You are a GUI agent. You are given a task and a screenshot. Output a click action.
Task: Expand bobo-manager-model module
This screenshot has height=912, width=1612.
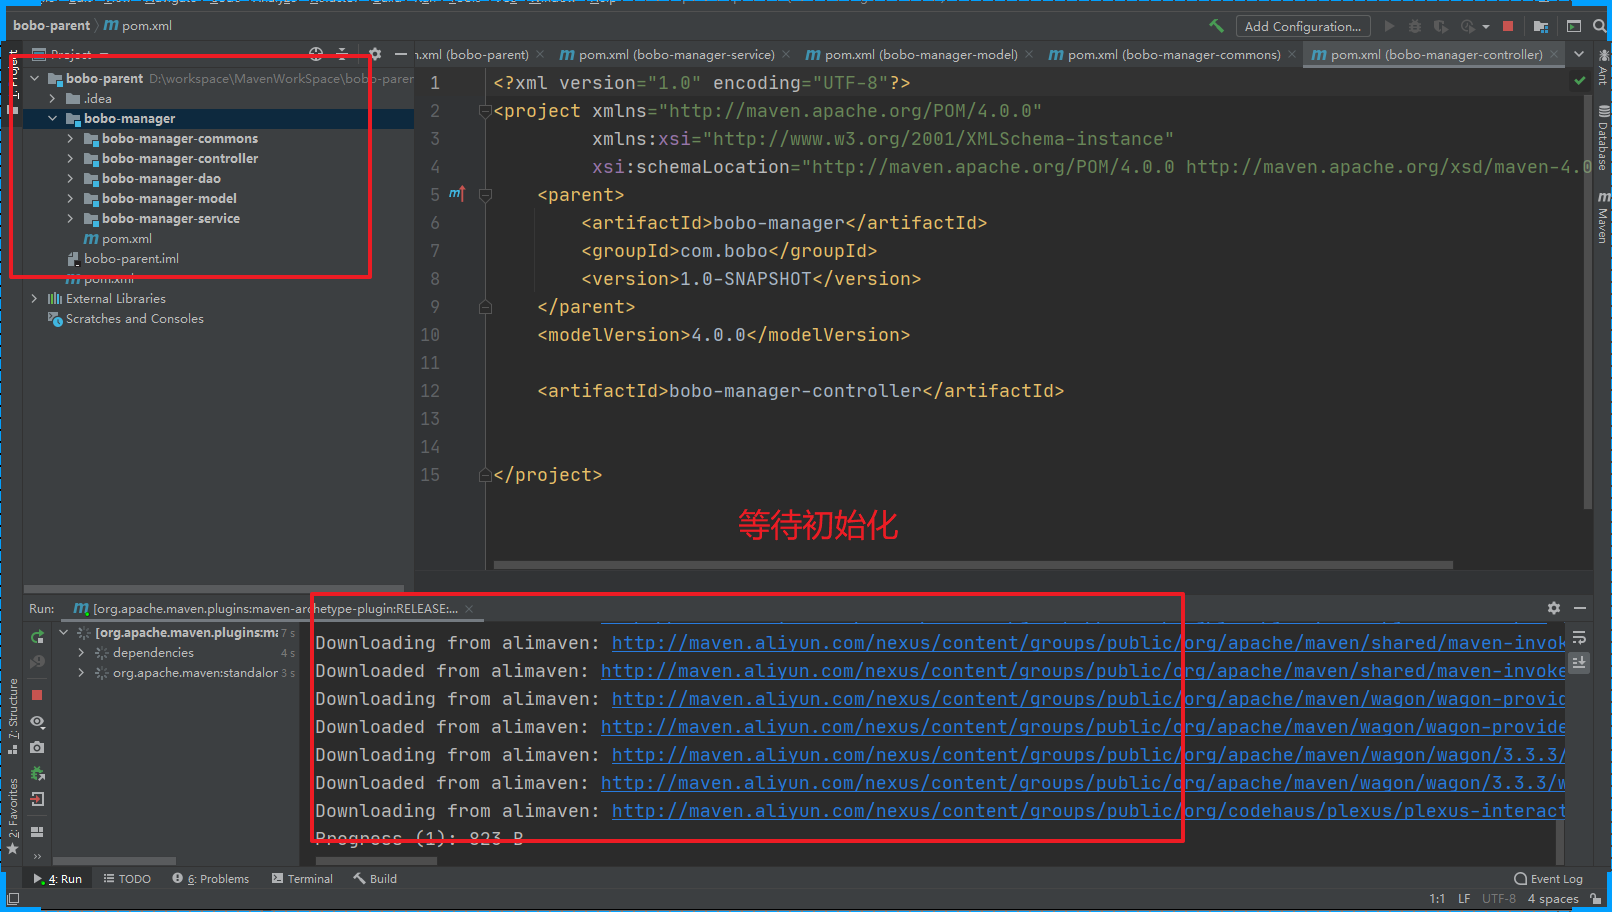click(70, 198)
